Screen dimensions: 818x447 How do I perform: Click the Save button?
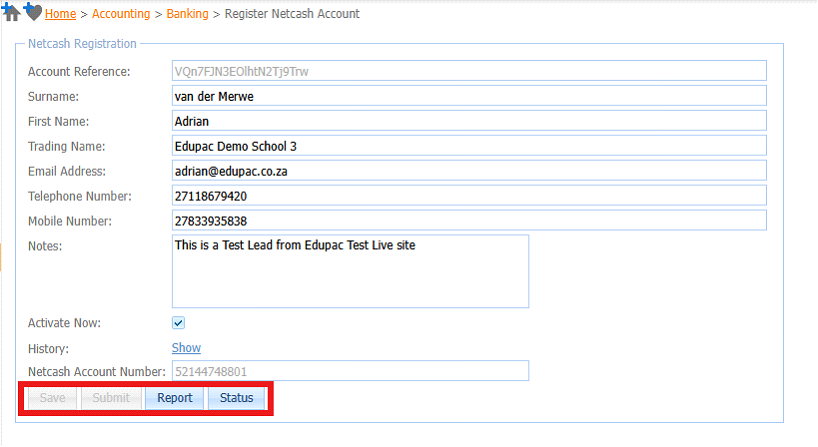(x=53, y=398)
